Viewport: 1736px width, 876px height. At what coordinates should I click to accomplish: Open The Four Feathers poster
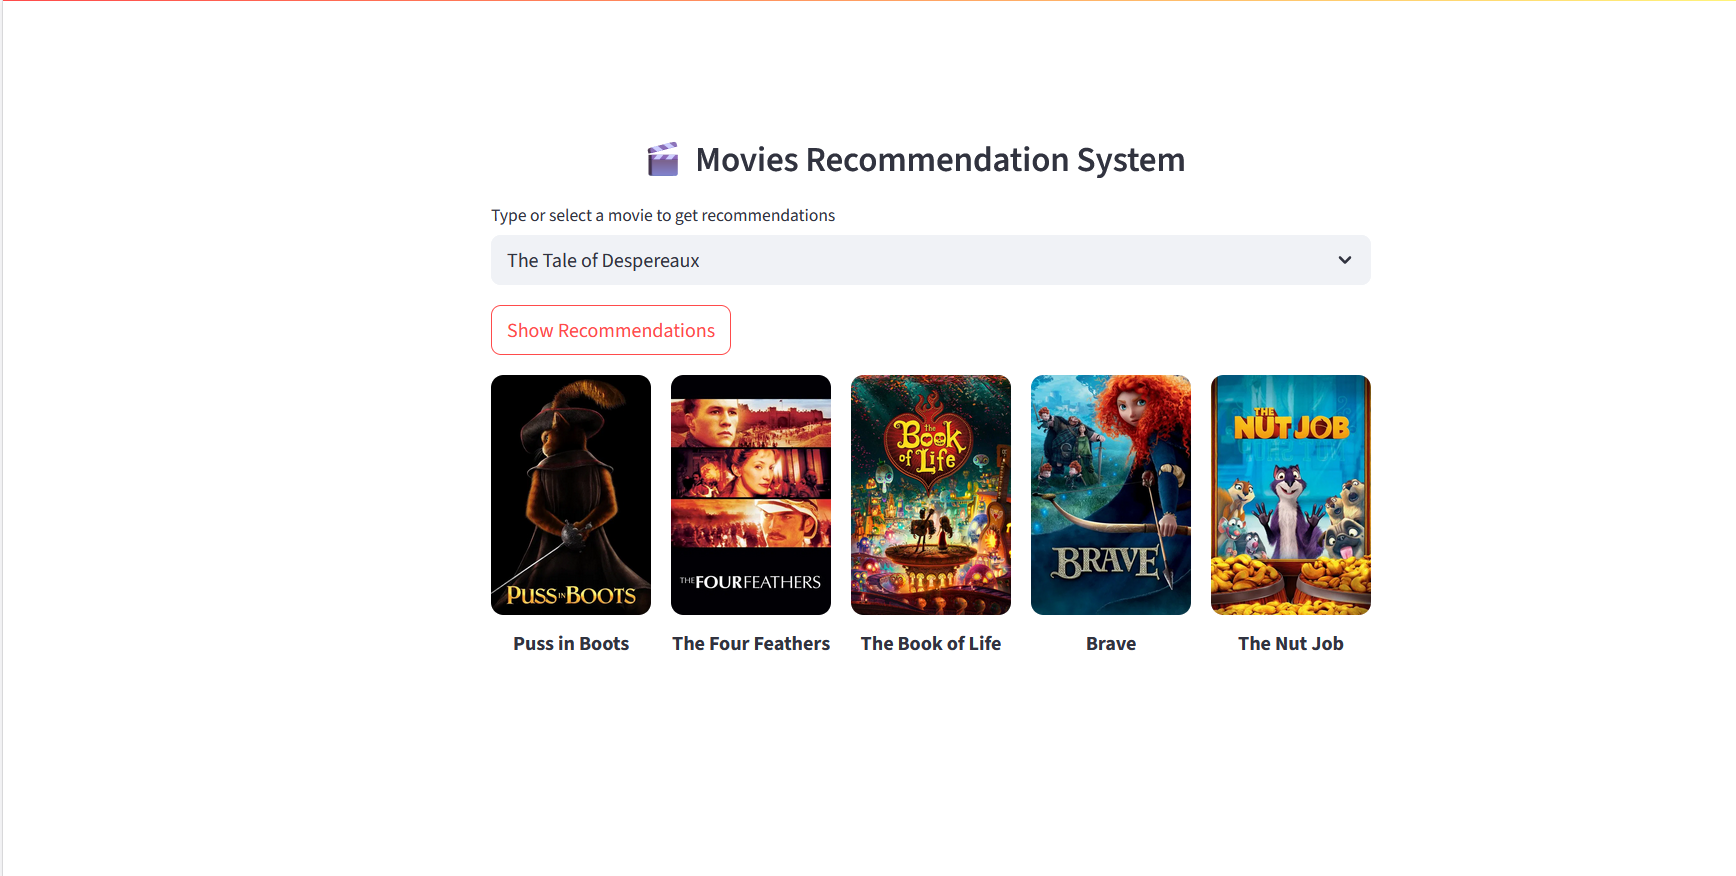tap(751, 495)
